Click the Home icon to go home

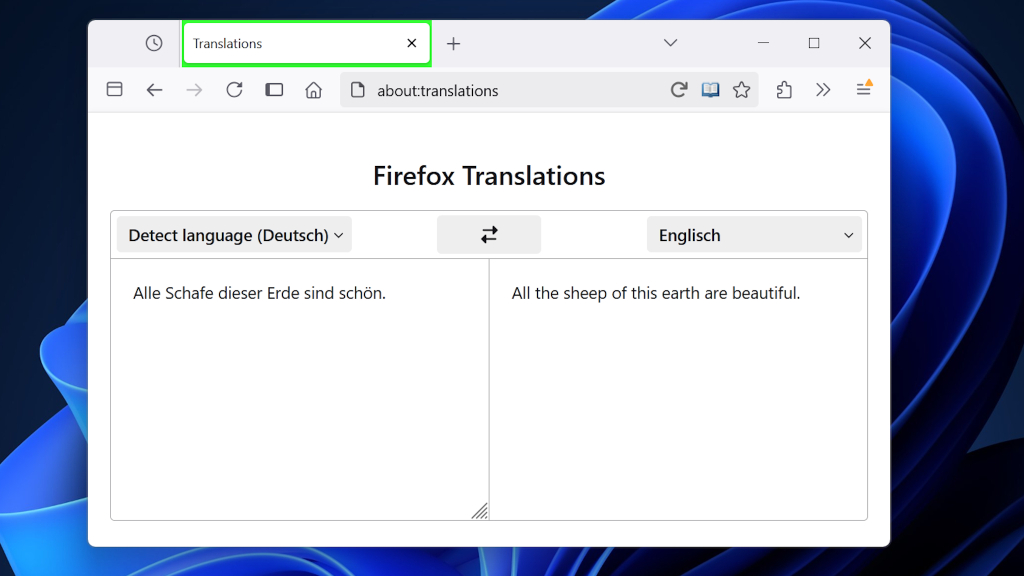pos(313,90)
